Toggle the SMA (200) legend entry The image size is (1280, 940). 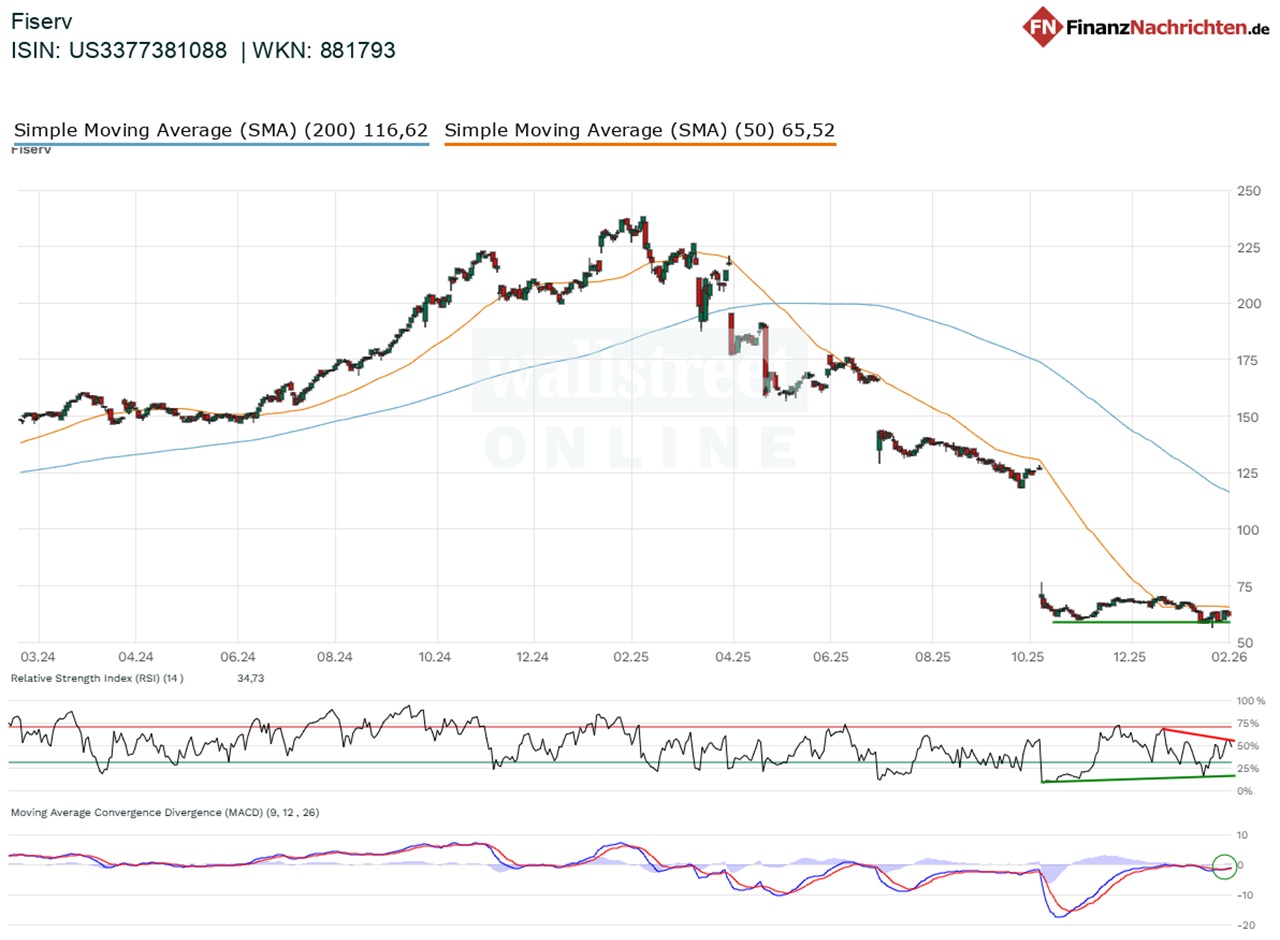[221, 130]
